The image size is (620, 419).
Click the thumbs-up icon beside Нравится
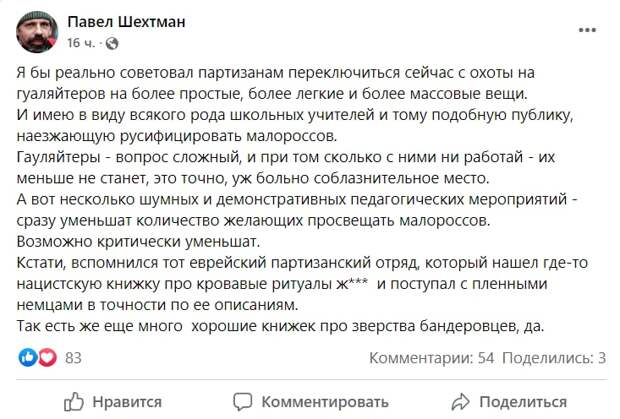pos(74,402)
